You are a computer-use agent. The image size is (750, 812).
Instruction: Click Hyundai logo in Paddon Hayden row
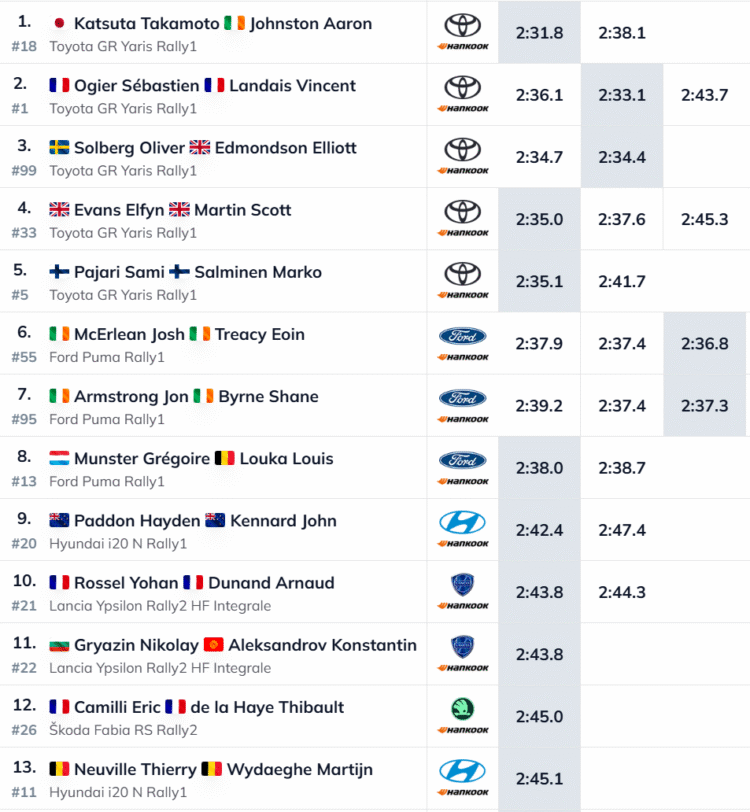[462, 522]
